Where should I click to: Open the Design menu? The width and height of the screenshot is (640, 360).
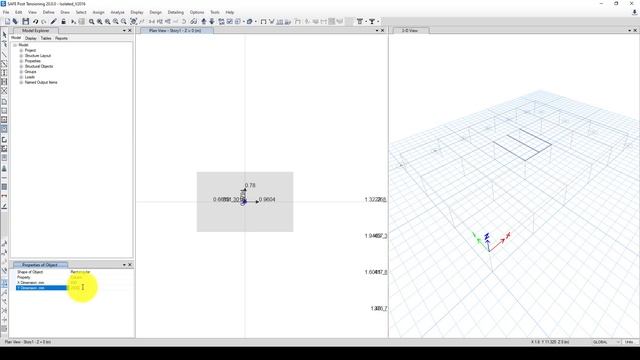point(156,12)
